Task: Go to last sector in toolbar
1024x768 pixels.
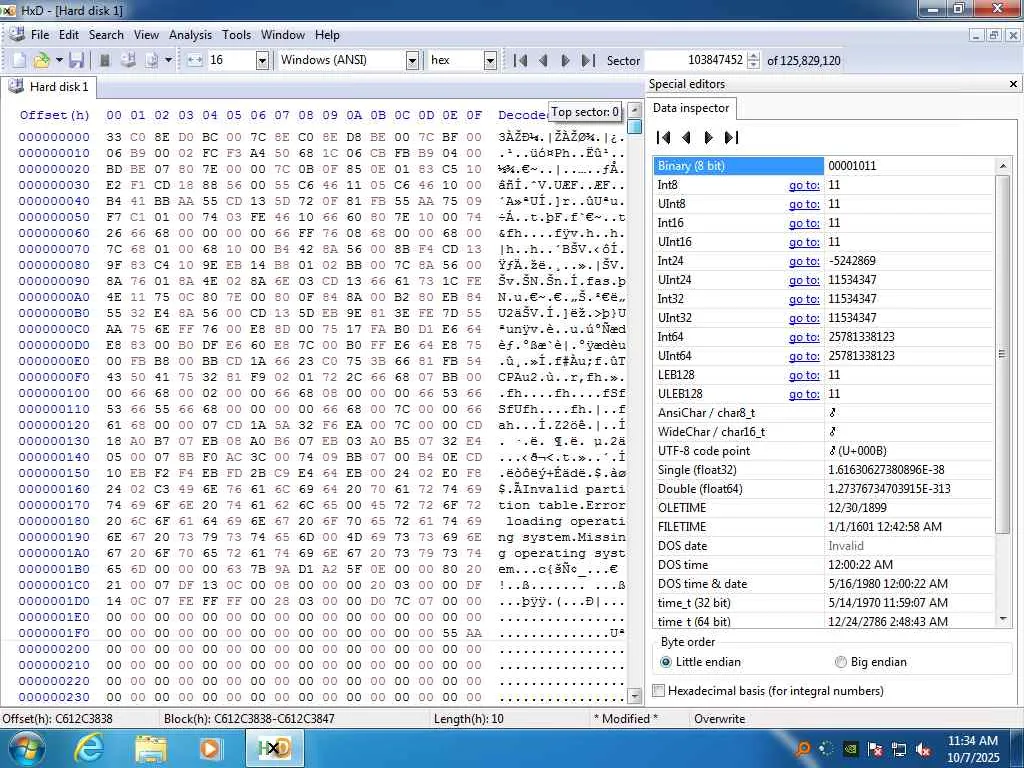Action: pos(588,60)
